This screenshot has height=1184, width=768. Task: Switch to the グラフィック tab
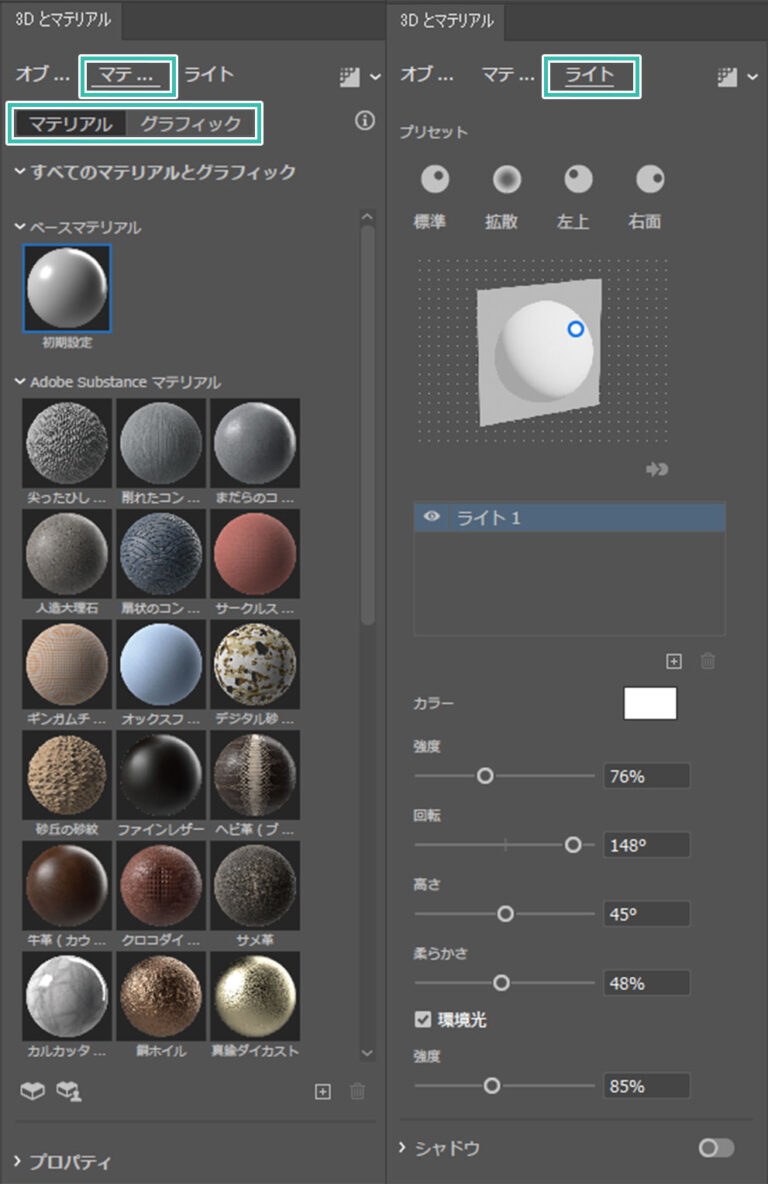(x=190, y=124)
